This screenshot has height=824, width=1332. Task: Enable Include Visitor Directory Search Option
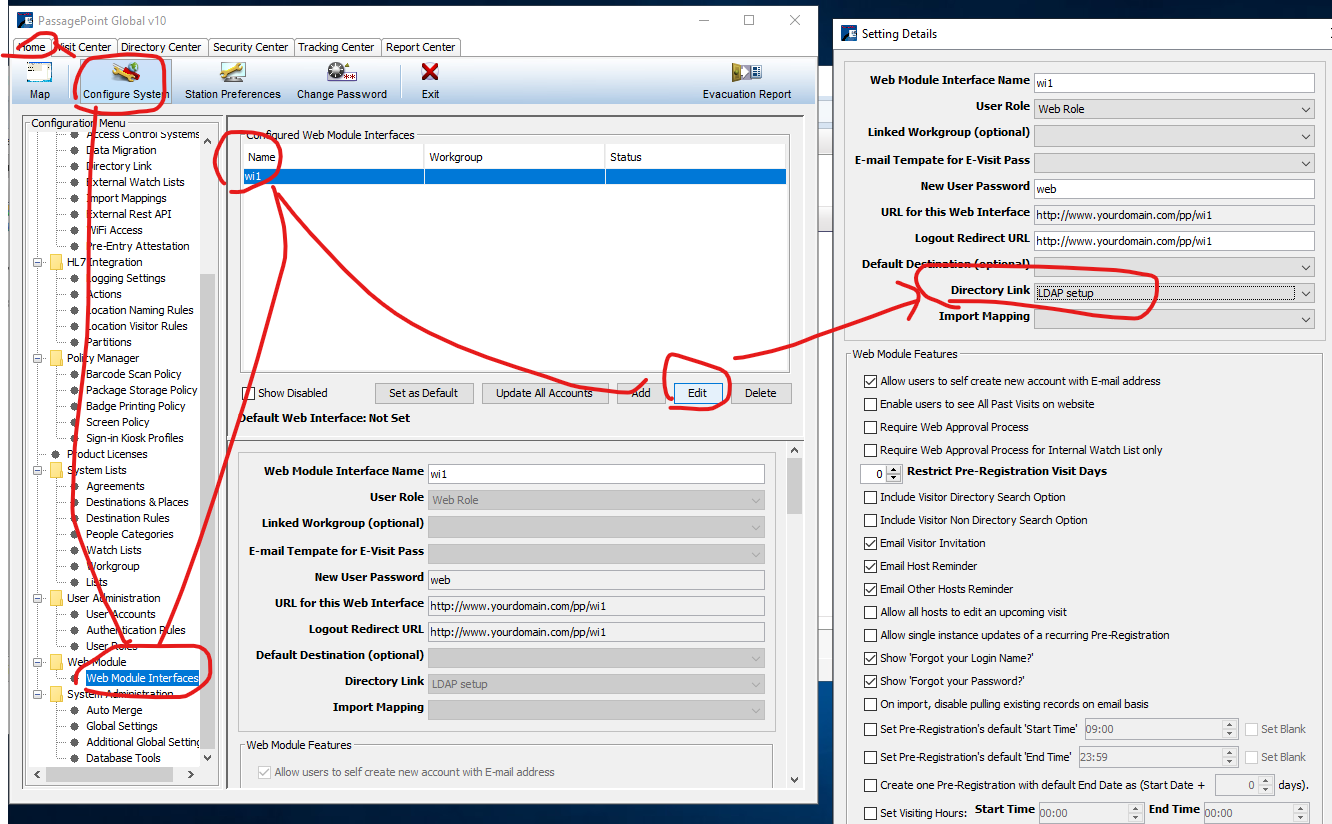point(870,497)
